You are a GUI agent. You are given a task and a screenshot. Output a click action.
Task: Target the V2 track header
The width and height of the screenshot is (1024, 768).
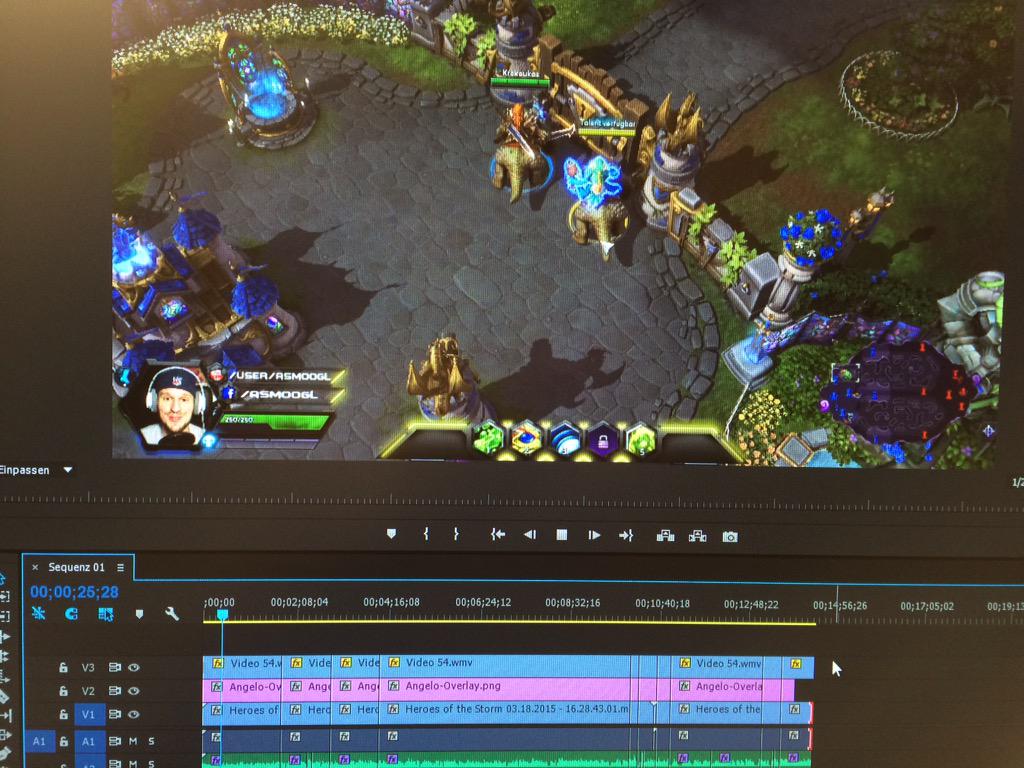(x=88, y=691)
